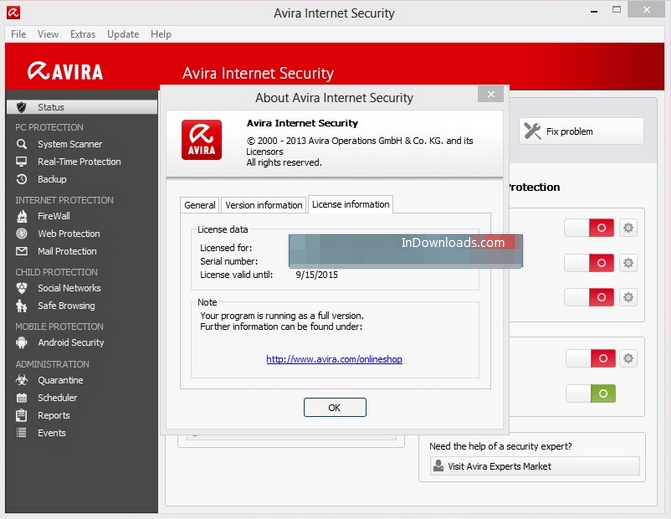Switch to Version information tab

[x=264, y=205]
